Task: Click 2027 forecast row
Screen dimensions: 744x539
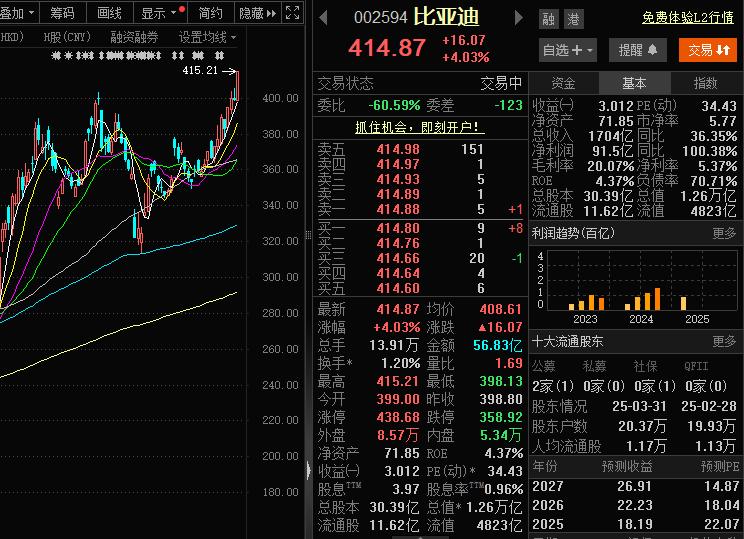Action: pos(636,486)
